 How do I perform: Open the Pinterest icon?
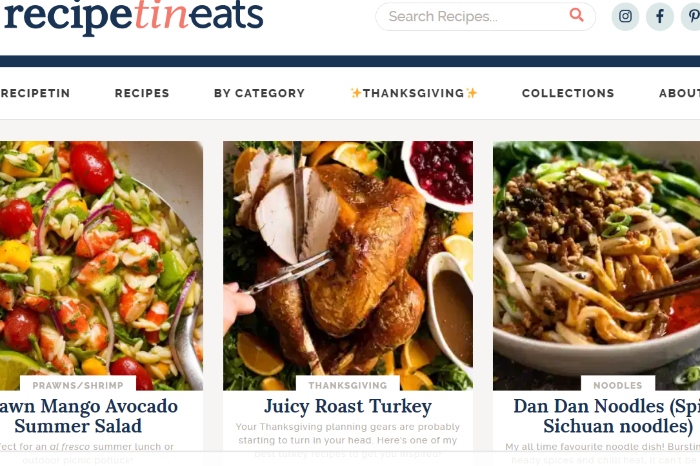click(691, 17)
